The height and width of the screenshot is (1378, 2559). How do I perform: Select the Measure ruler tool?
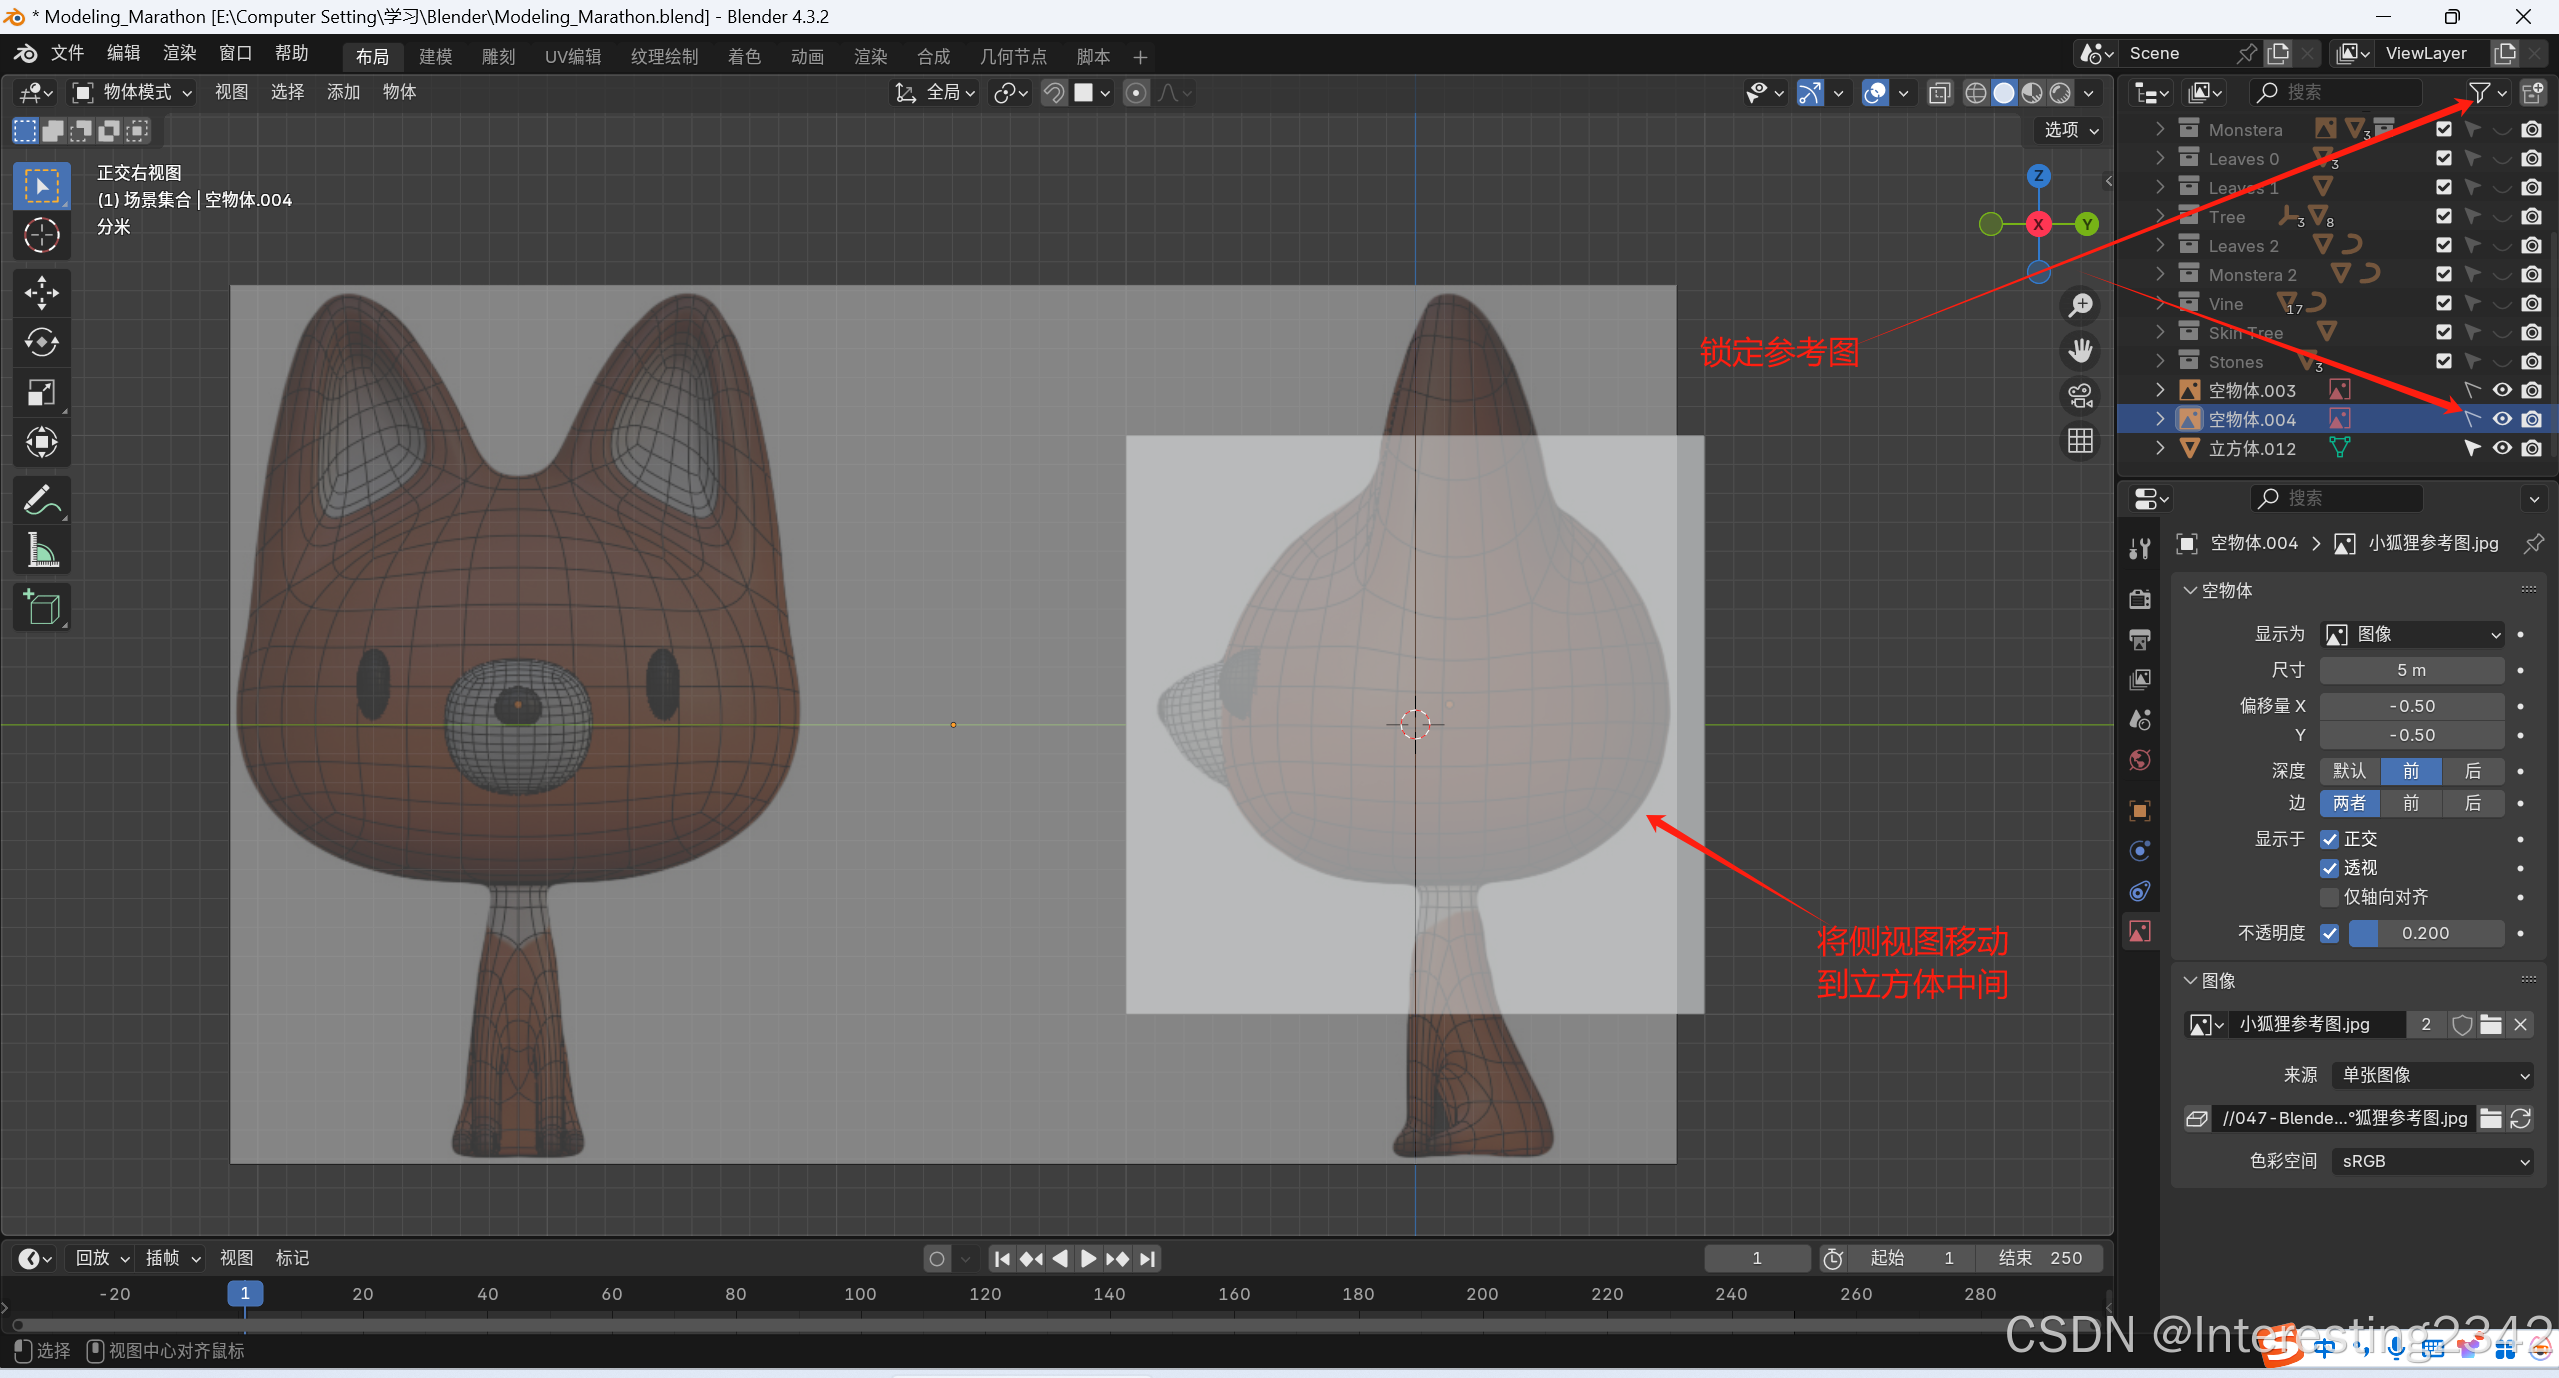(x=41, y=550)
